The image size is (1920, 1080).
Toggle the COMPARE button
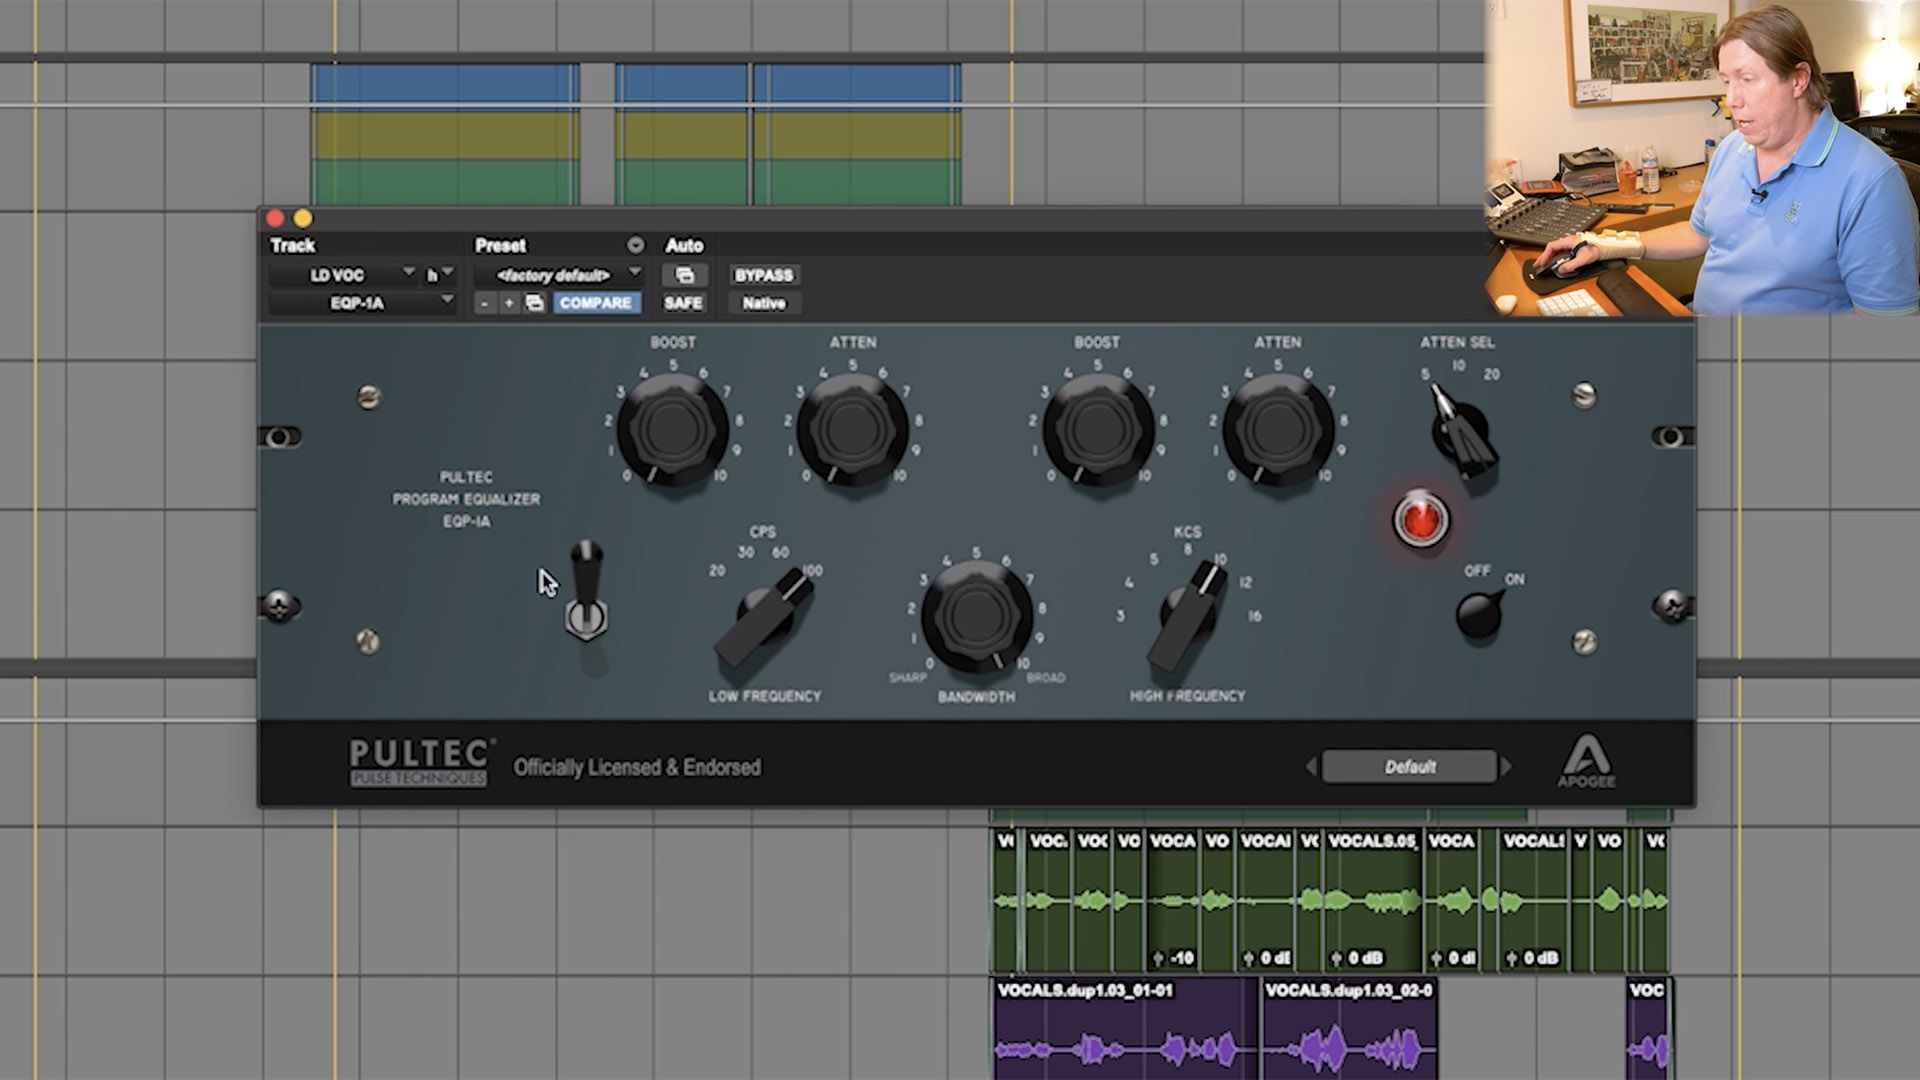[595, 303]
